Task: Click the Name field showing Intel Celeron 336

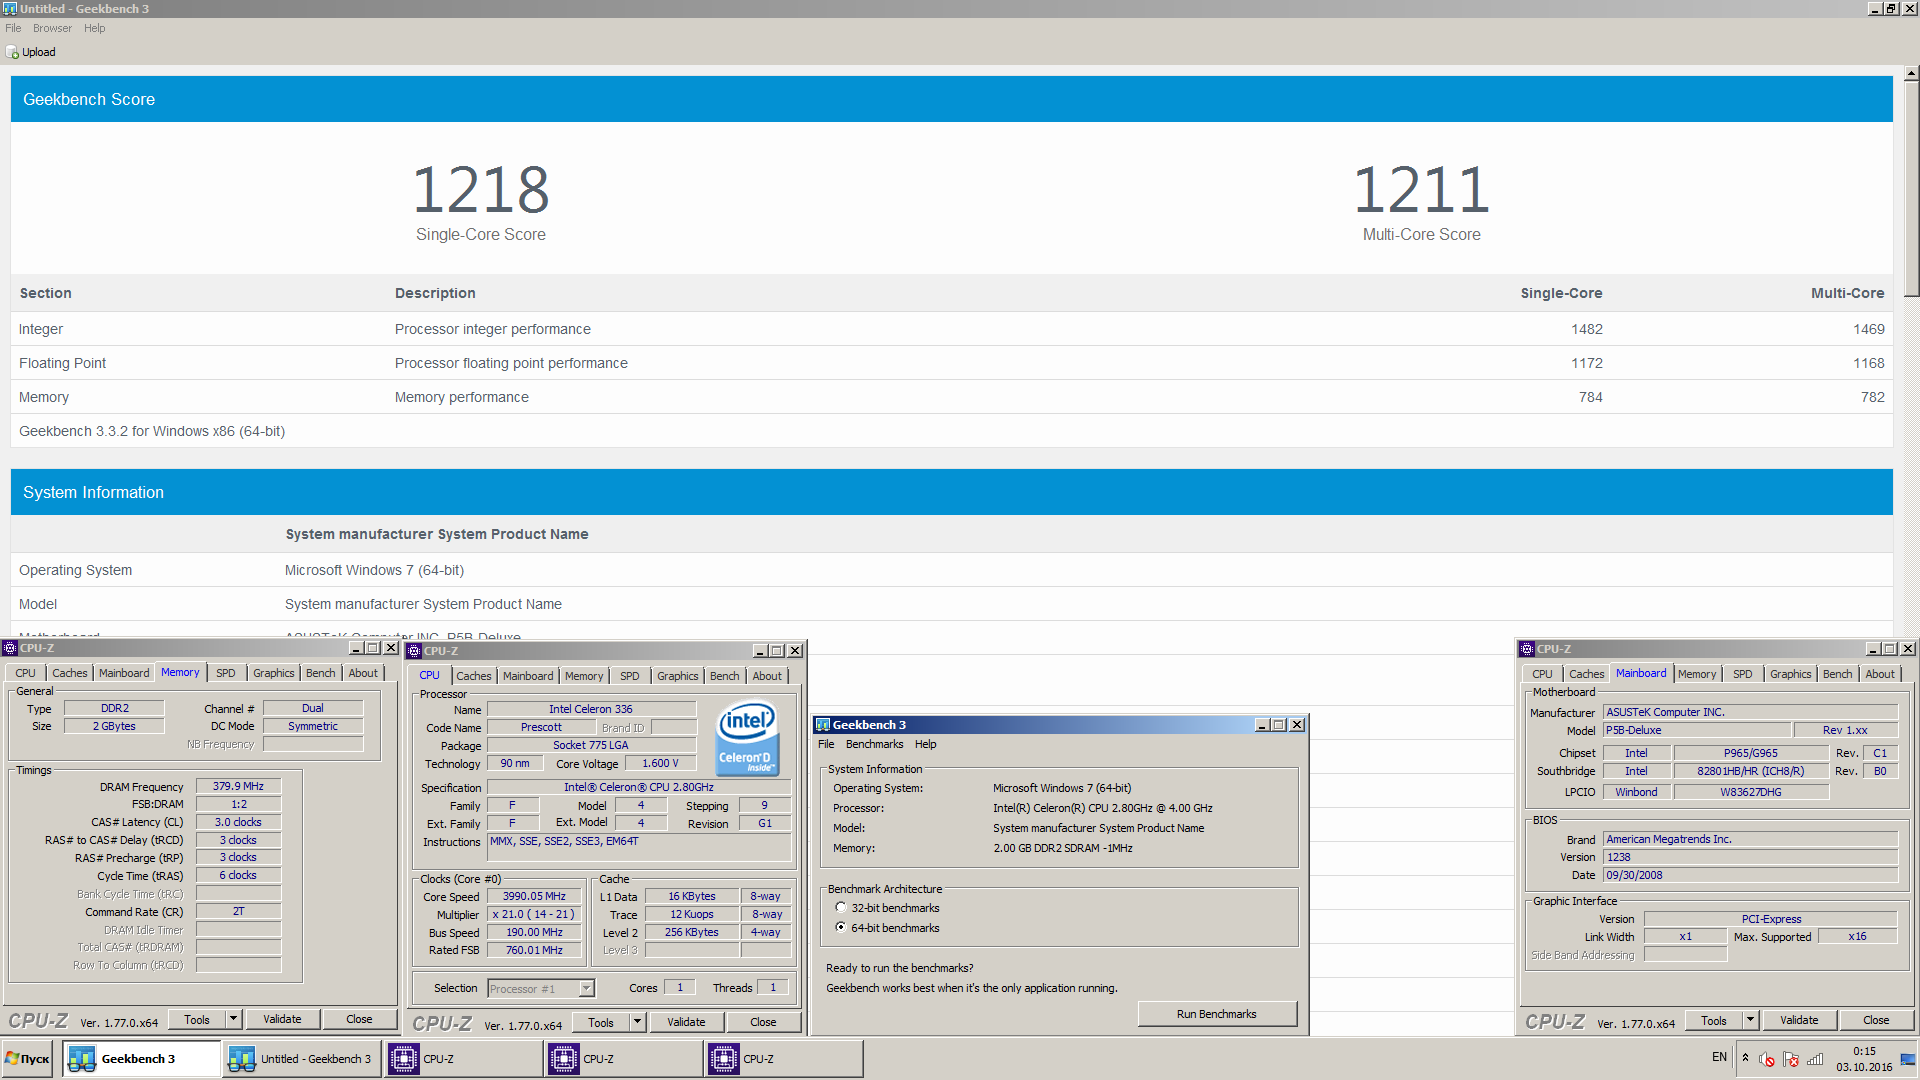Action: pyautogui.click(x=591, y=709)
